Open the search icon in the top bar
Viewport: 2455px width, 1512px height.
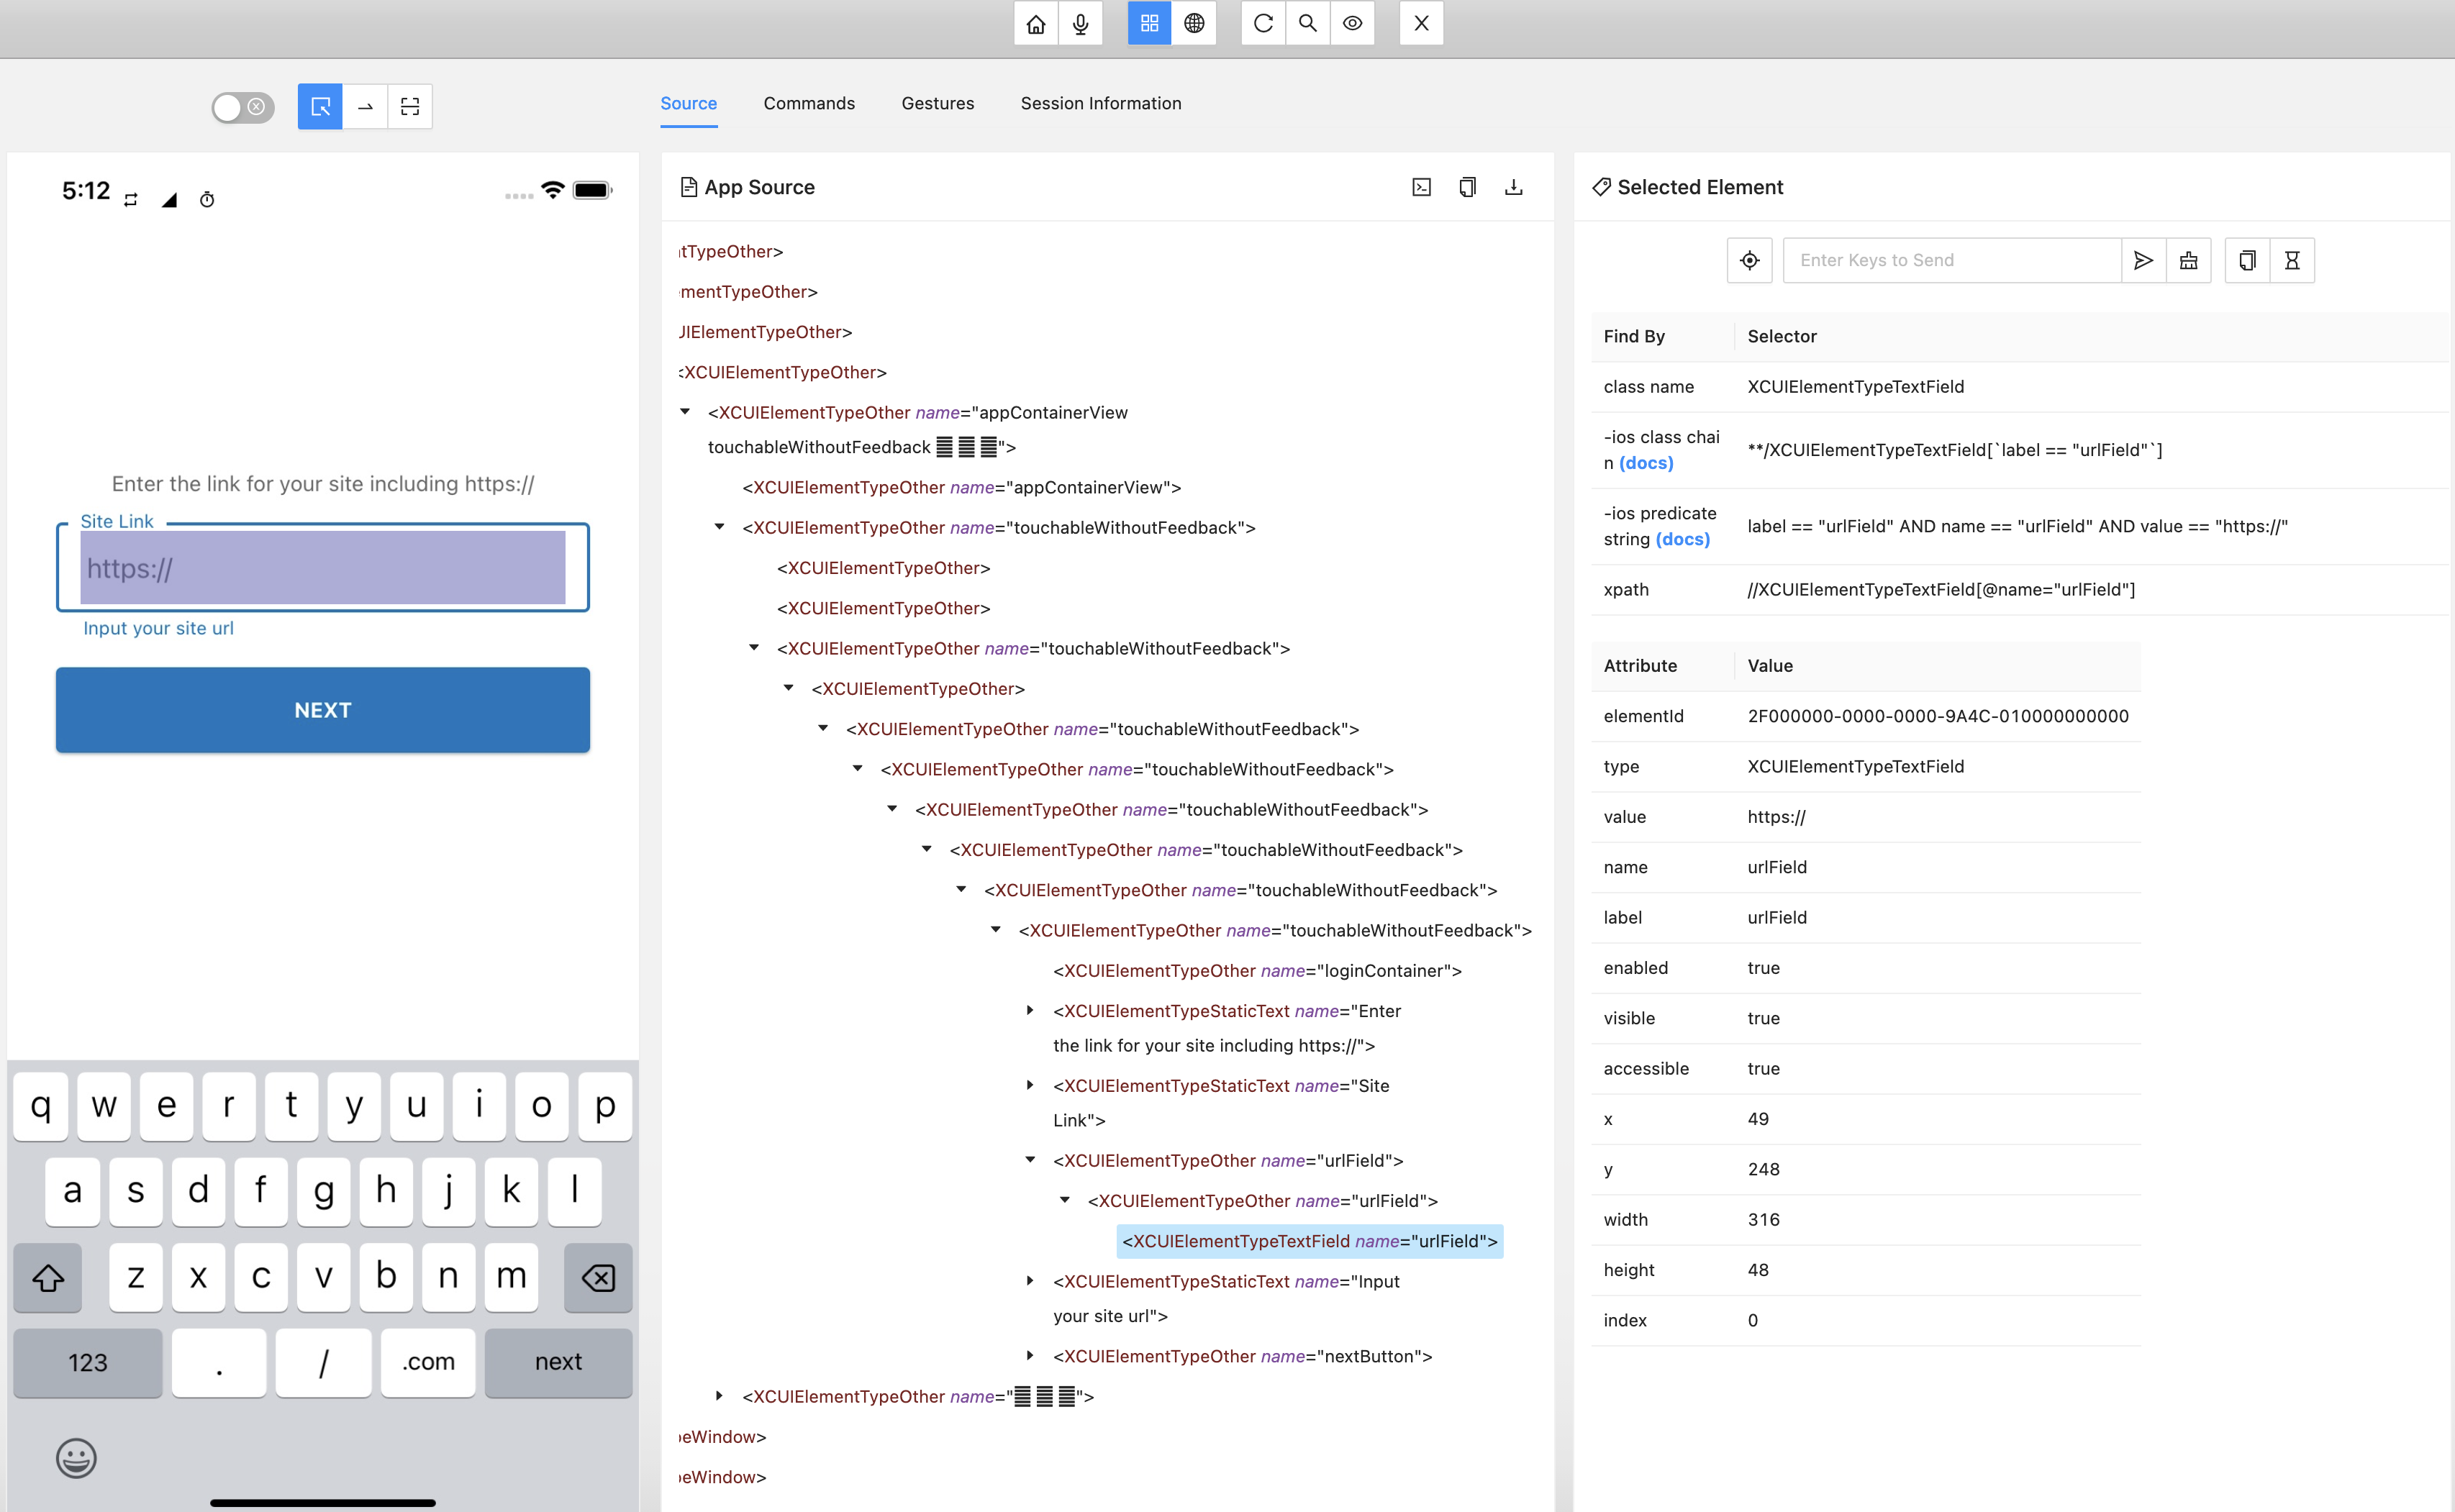pos(1307,23)
